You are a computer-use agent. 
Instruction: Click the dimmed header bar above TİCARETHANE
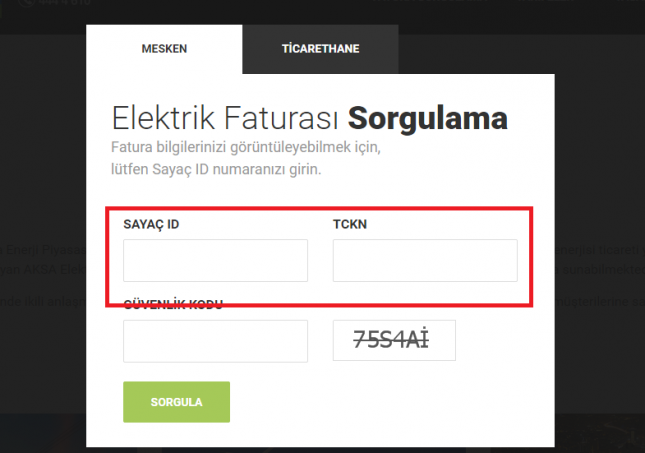coord(320,10)
